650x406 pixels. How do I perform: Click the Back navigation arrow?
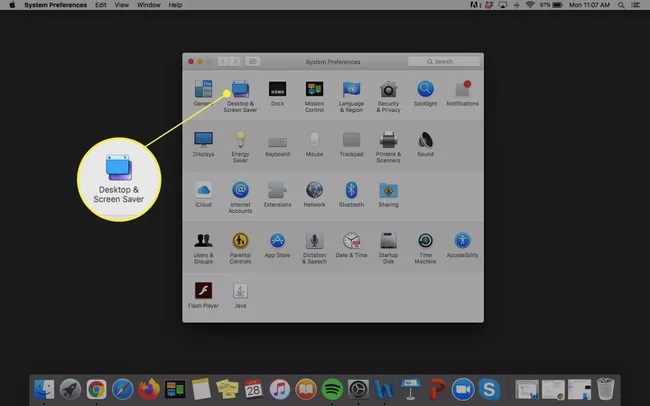point(223,61)
